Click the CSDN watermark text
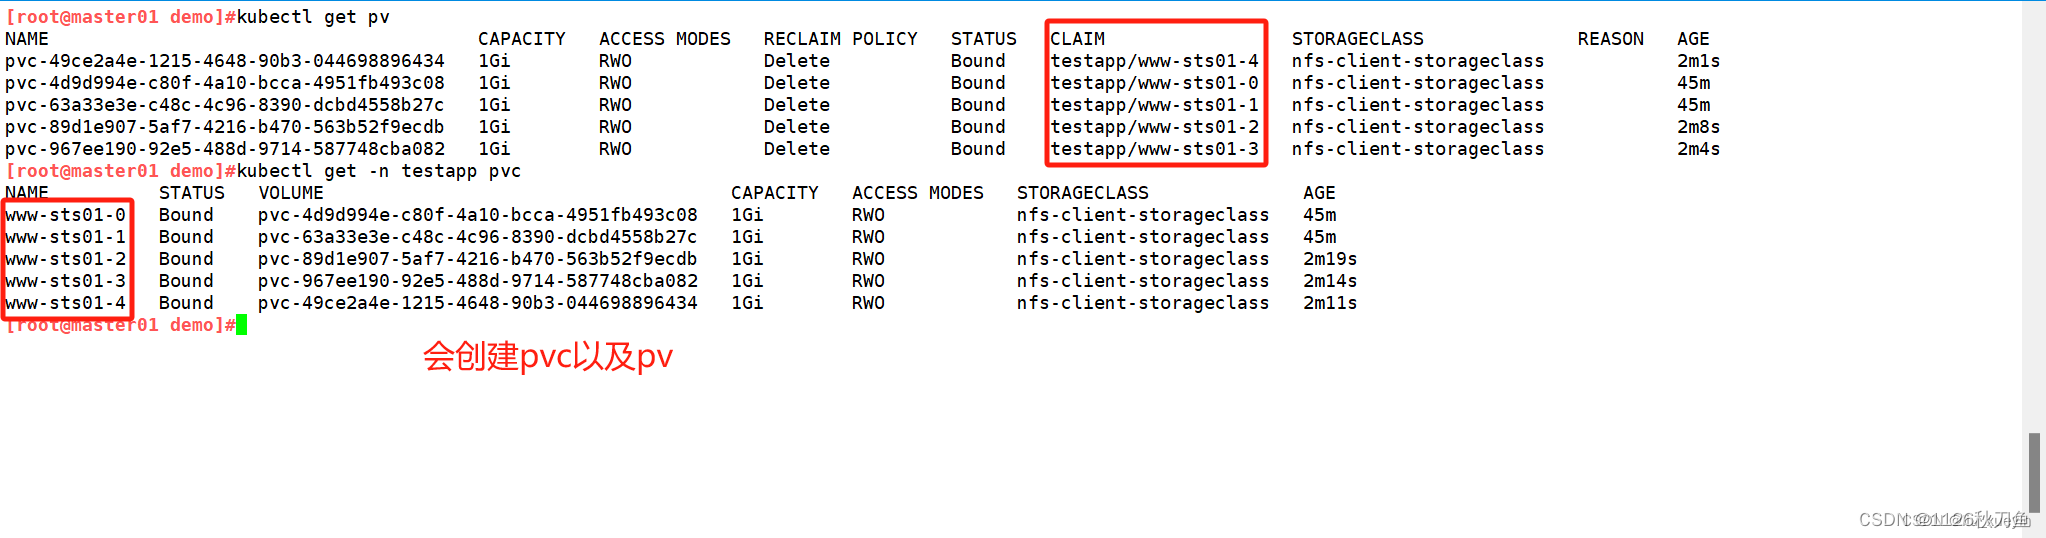The width and height of the screenshot is (2046, 538). [x=1944, y=519]
